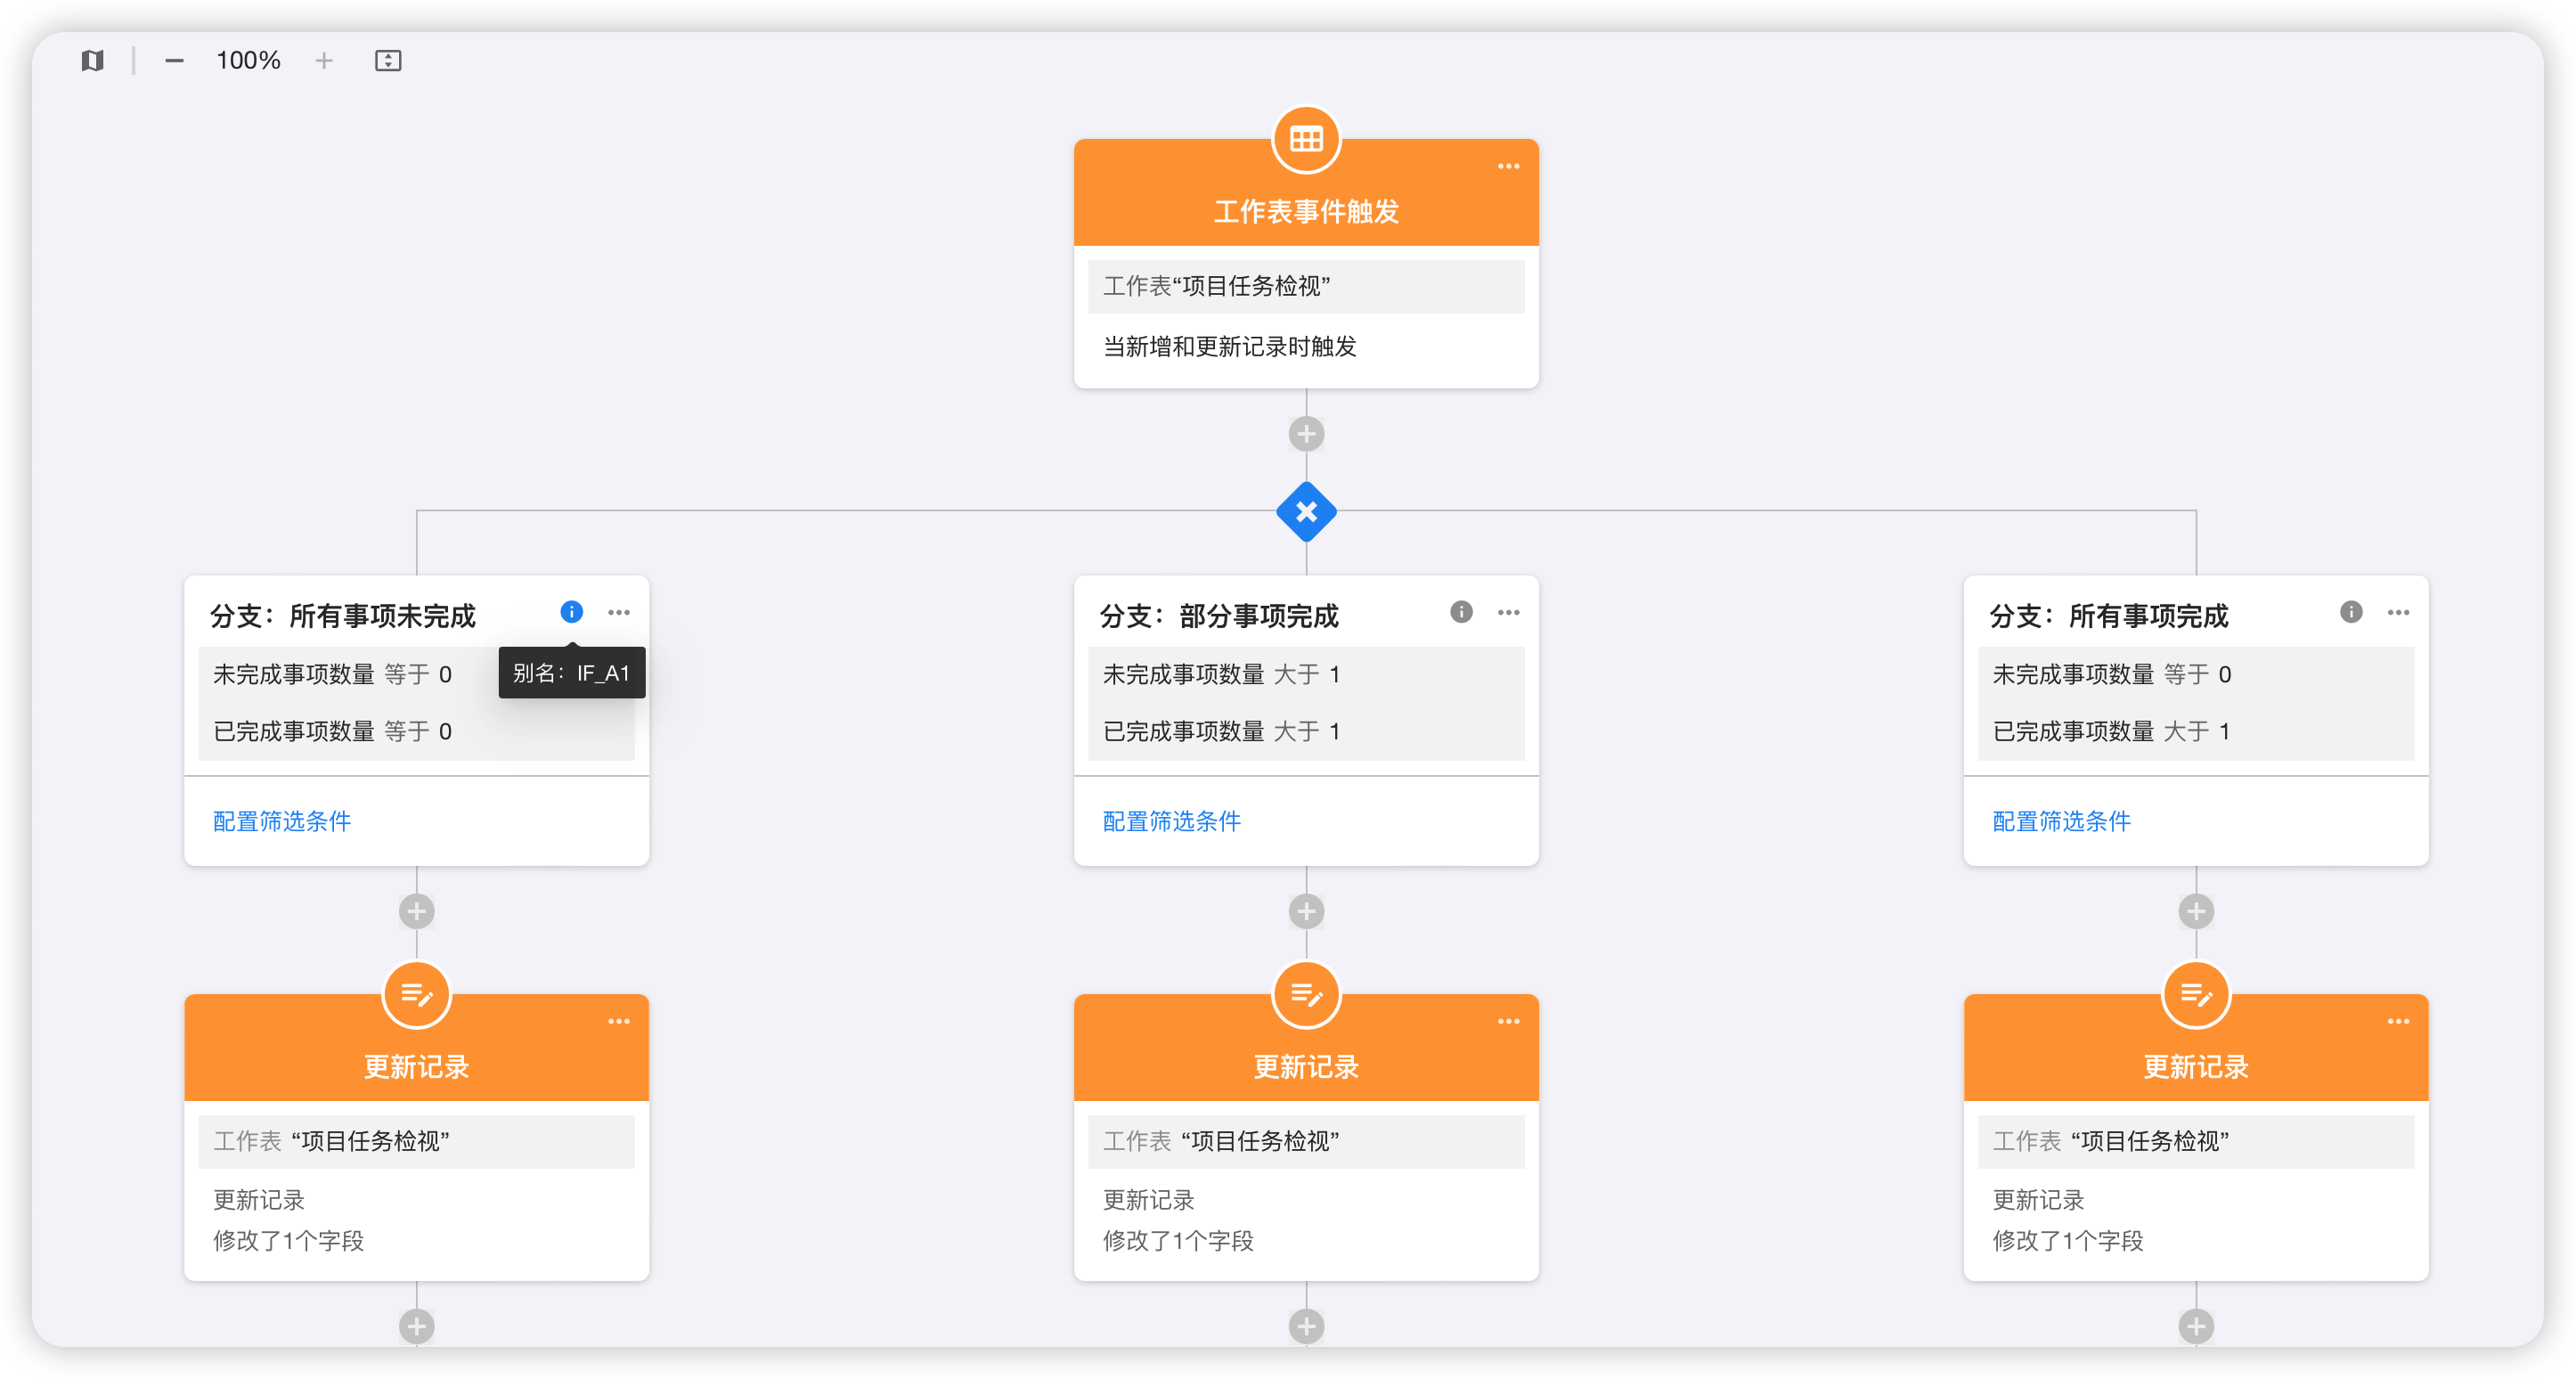
Task: Open more menu of 部分事项完成 branch
Action: tap(1508, 612)
